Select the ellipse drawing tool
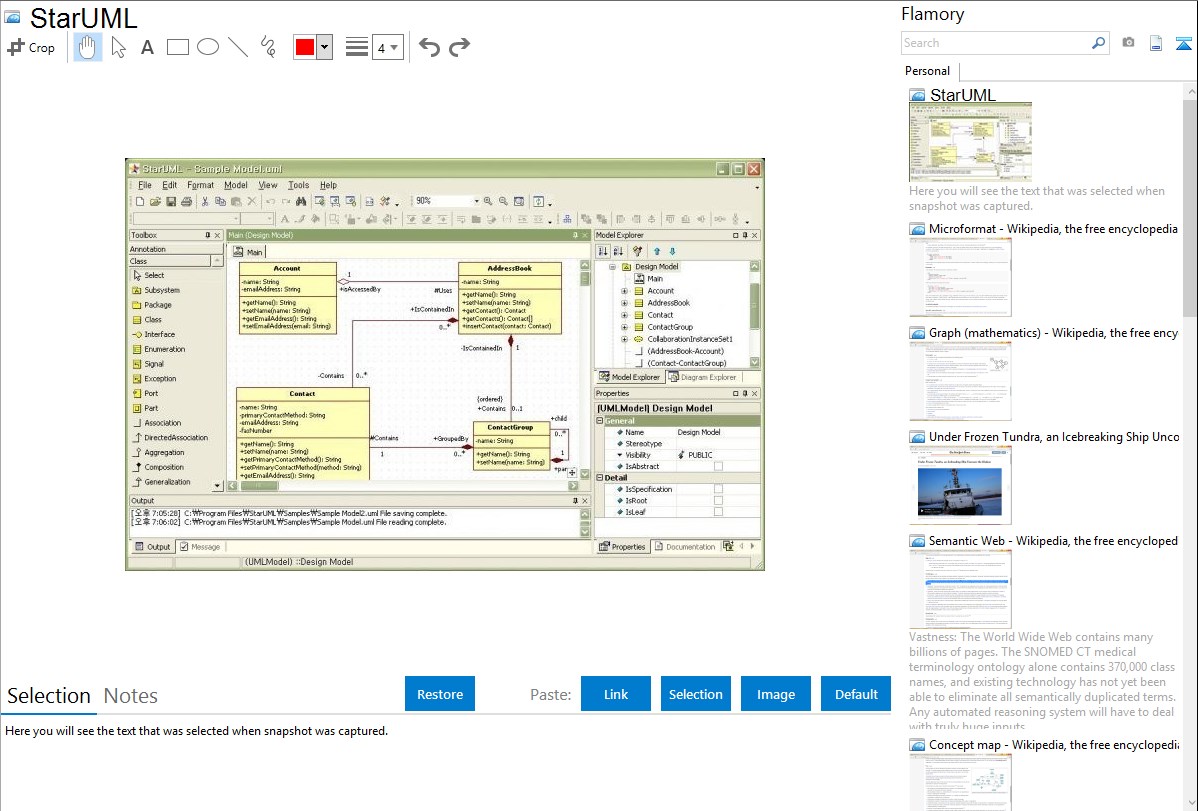1198x811 pixels. coord(208,47)
